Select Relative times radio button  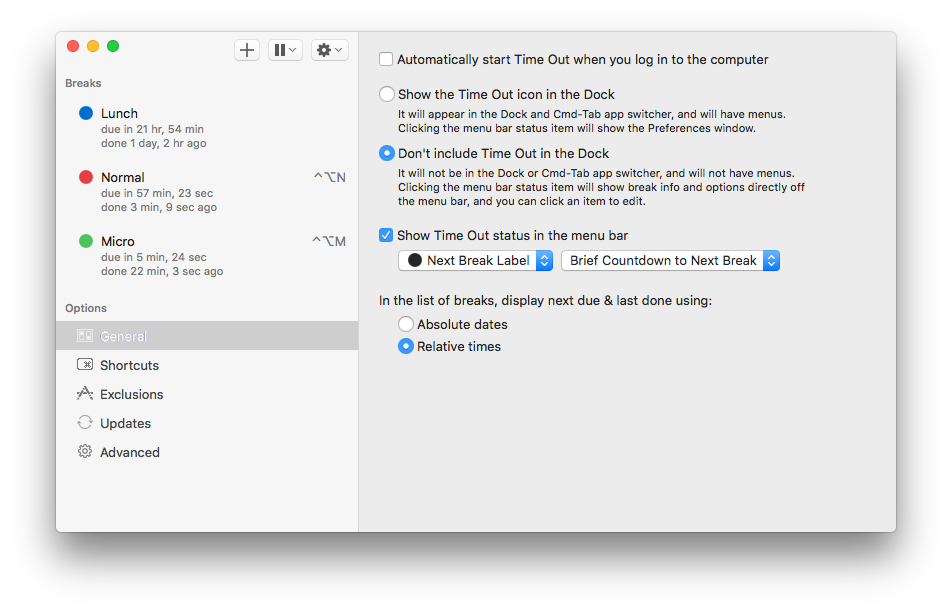pyautogui.click(x=406, y=346)
